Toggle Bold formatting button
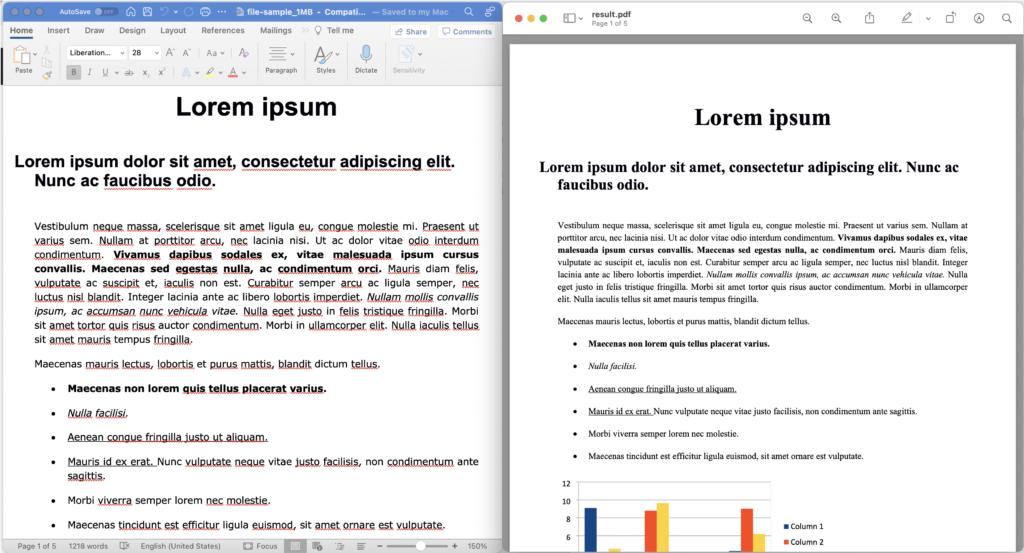This screenshot has width=1024, height=553. coord(74,72)
